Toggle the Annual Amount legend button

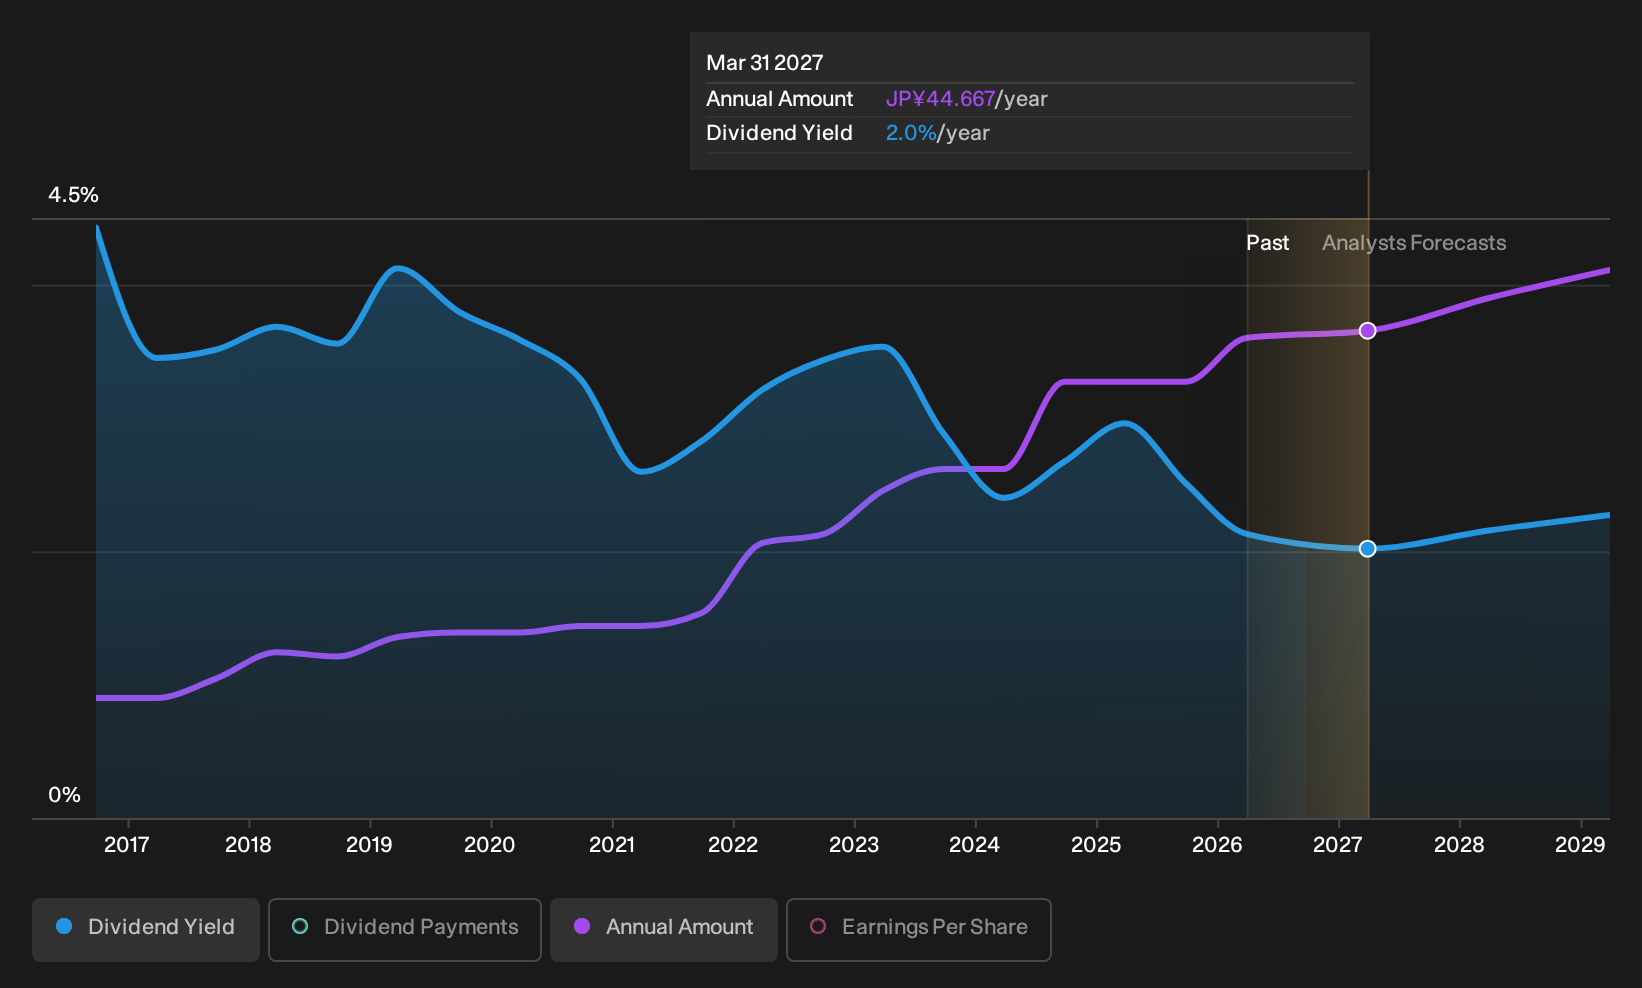(664, 929)
